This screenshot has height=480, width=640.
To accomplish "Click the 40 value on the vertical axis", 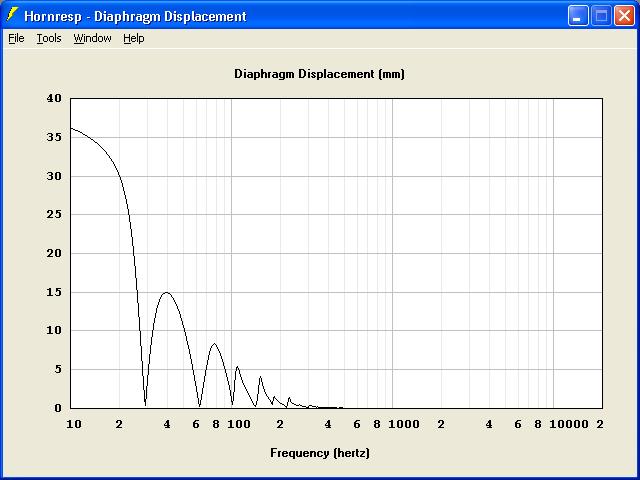I will 54,98.
